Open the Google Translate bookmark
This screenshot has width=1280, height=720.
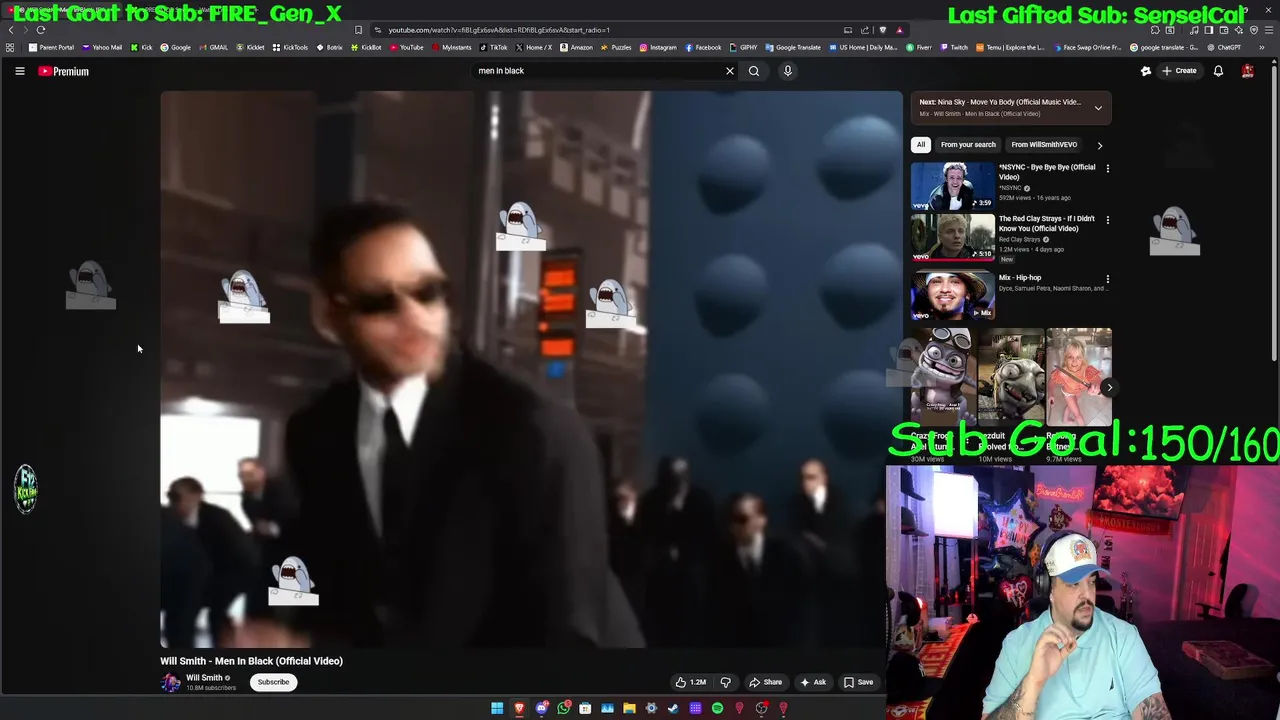coord(793,47)
